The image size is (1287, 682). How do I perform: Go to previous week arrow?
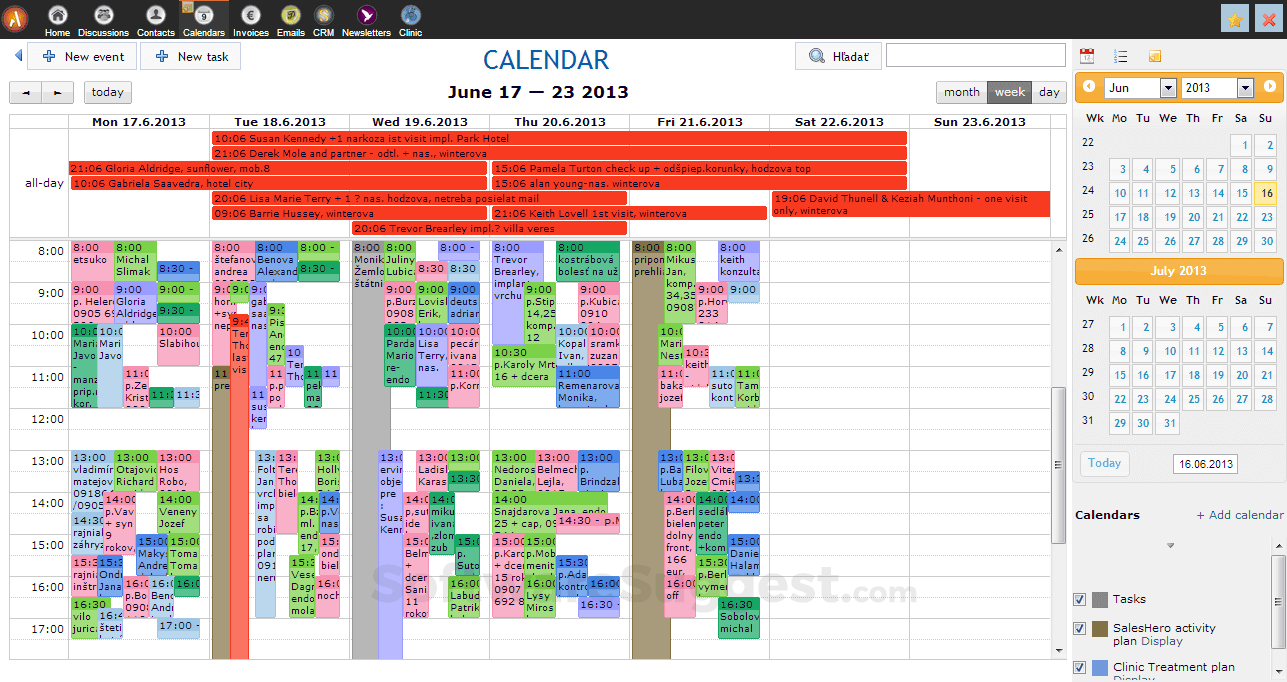[x=25, y=92]
